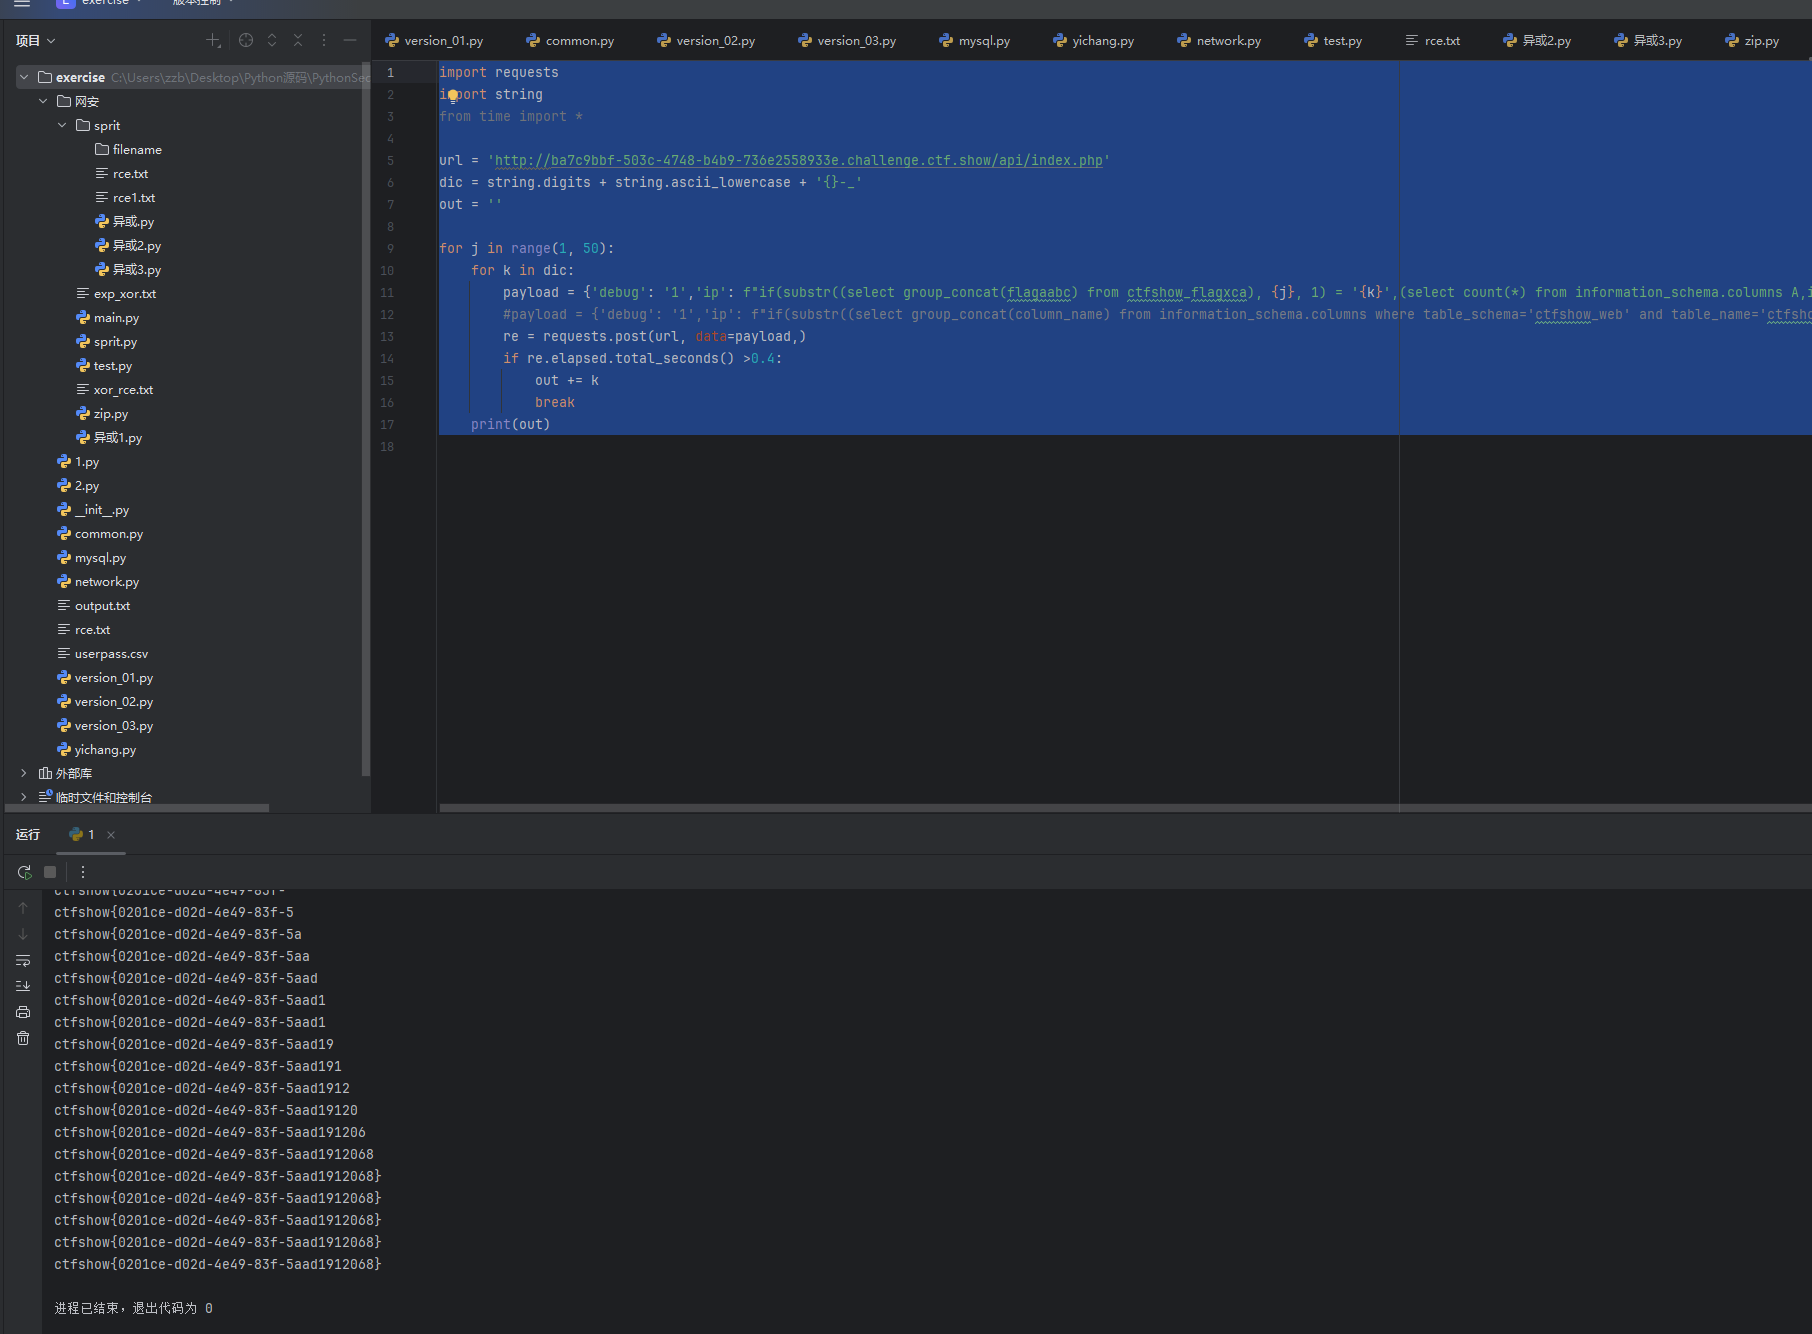Open exp_xor.txt file

[116, 293]
